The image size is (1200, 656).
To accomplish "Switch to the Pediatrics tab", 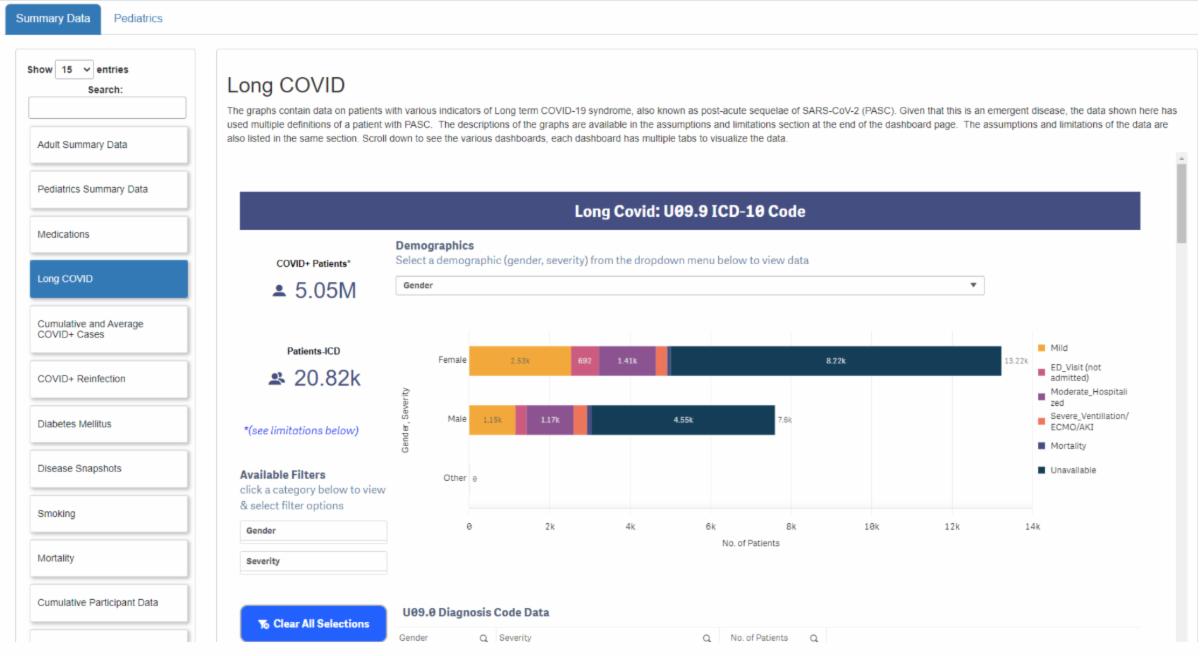I will pos(138,18).
